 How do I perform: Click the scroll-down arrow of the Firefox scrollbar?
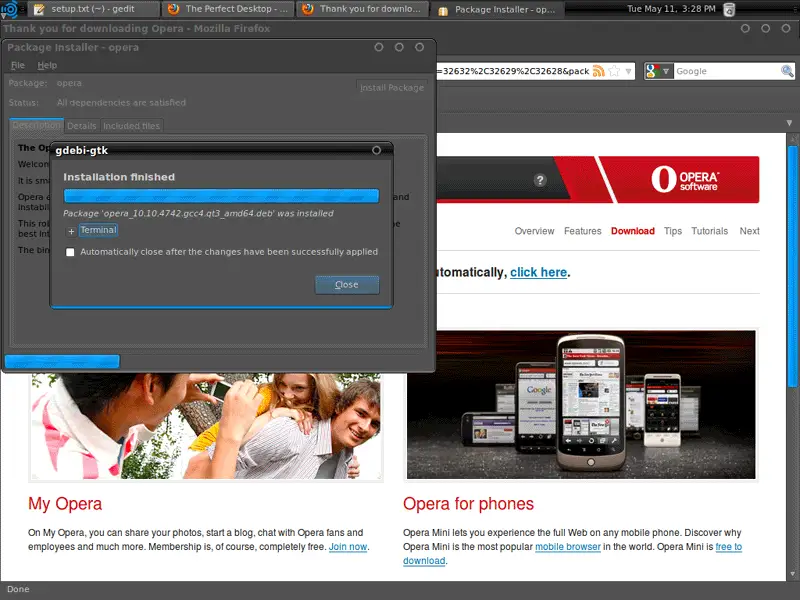[x=792, y=574]
